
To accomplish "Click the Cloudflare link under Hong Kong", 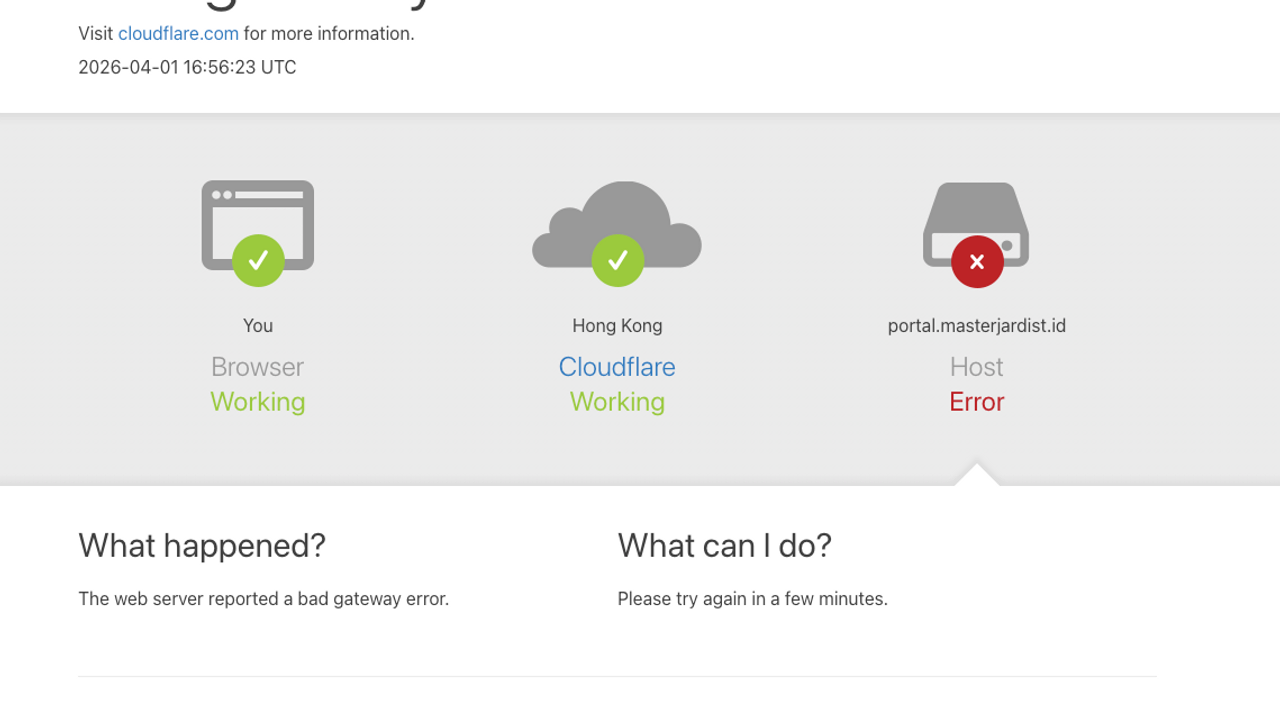I will [617, 367].
